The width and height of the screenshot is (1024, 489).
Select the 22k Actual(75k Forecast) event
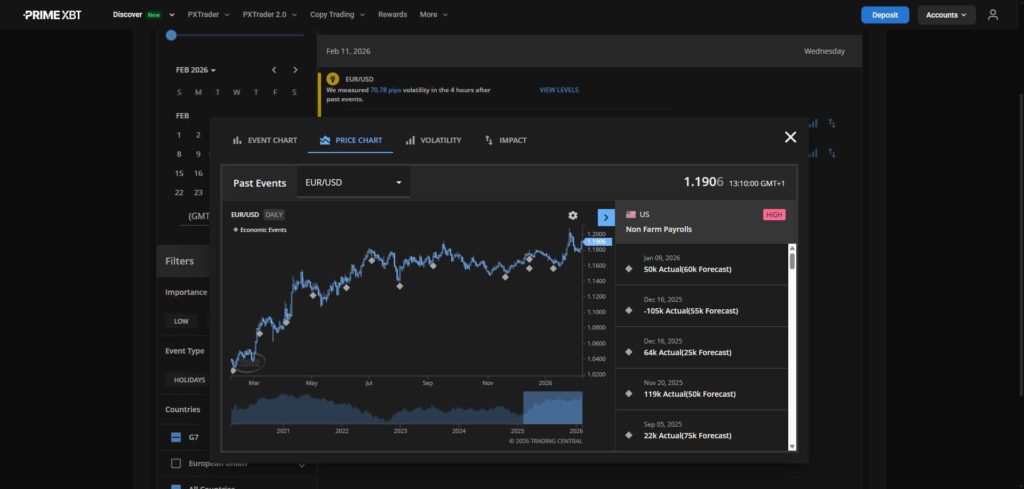coord(702,431)
